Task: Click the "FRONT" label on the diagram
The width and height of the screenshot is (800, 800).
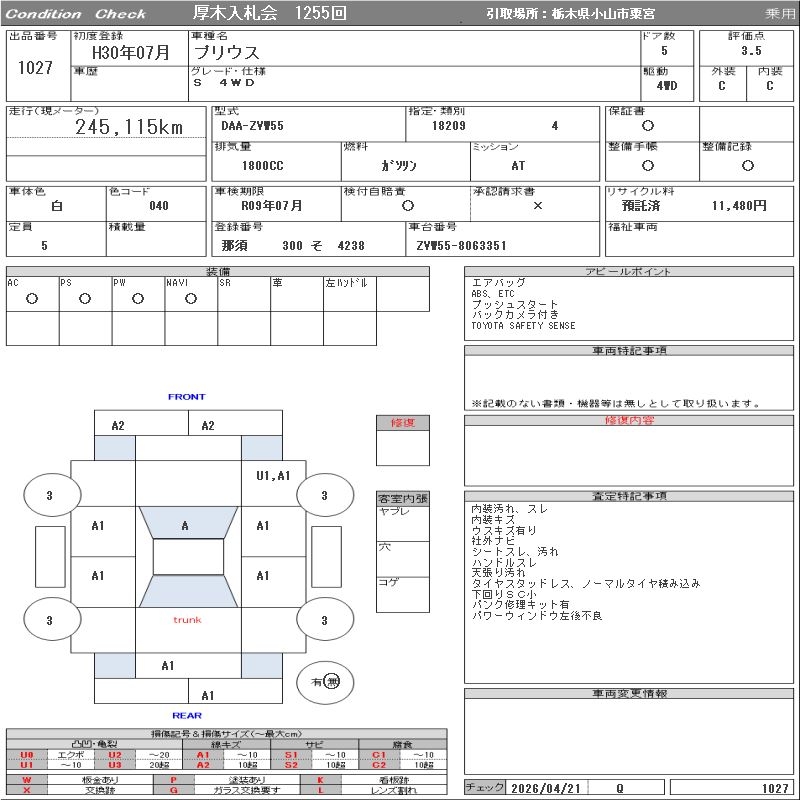Action: (x=186, y=397)
